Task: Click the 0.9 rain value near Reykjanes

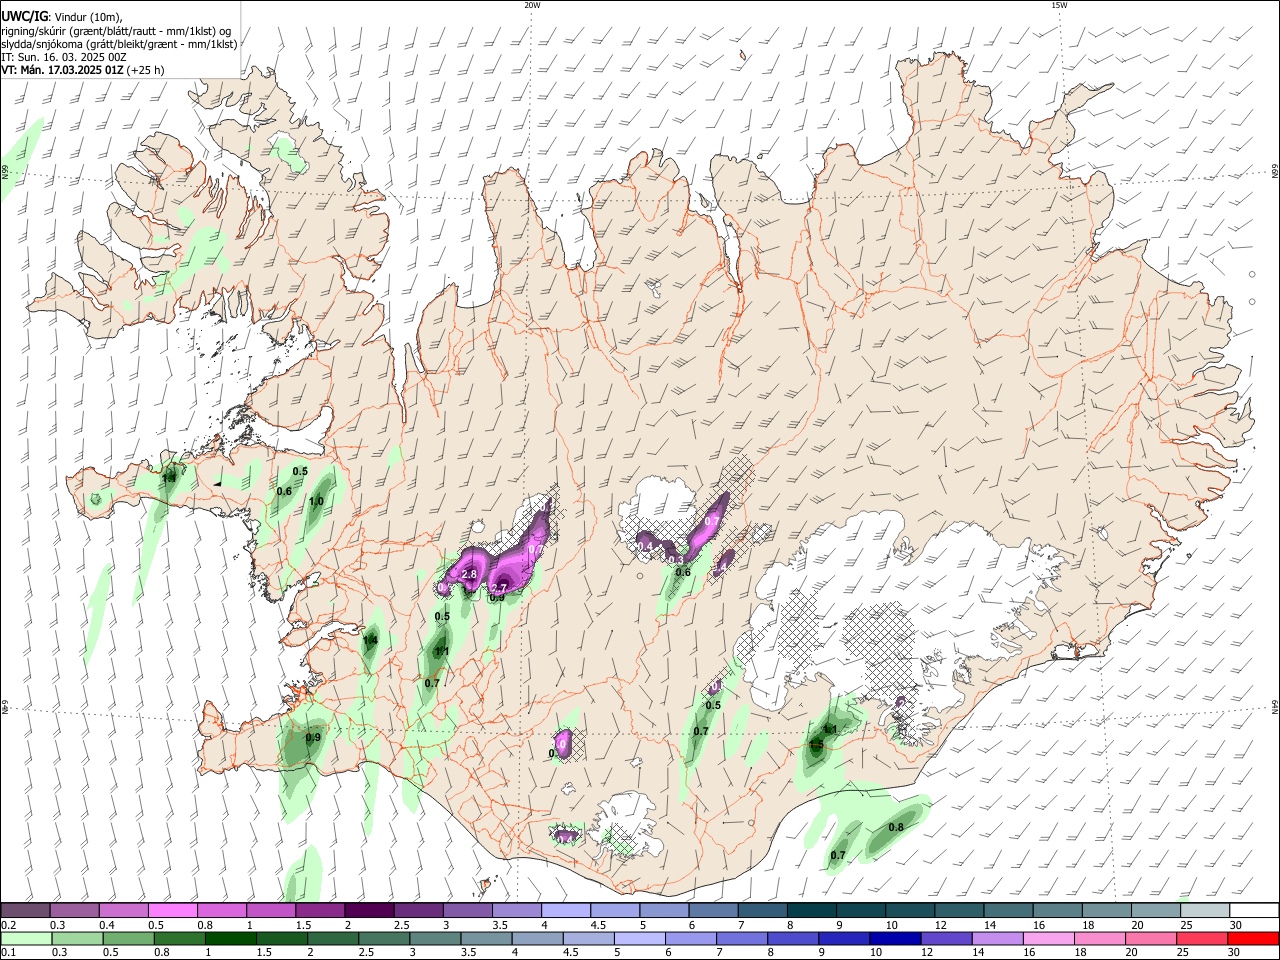Action: [313, 738]
